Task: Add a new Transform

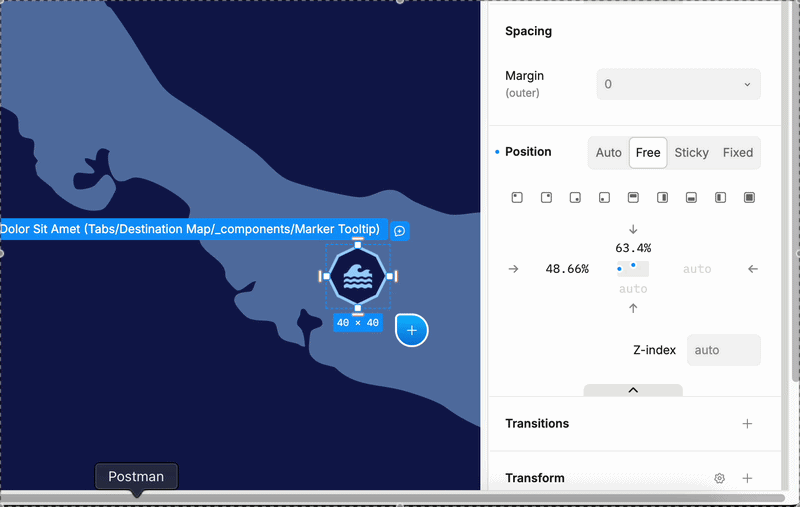Action: (x=747, y=478)
